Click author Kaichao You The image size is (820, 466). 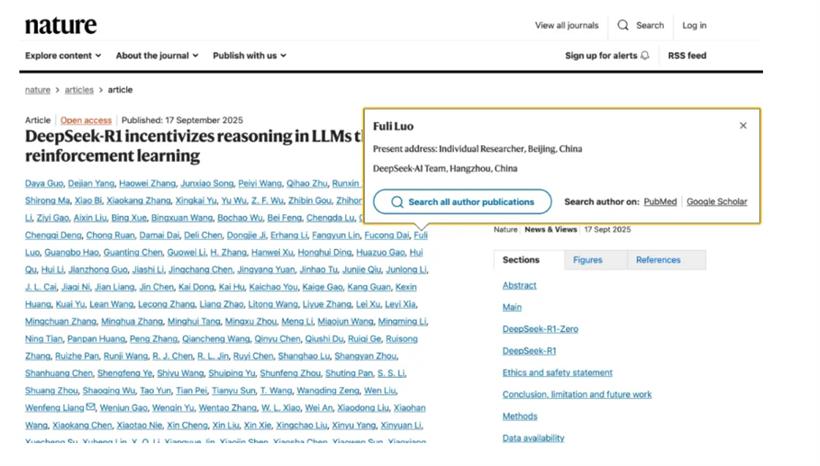273,287
